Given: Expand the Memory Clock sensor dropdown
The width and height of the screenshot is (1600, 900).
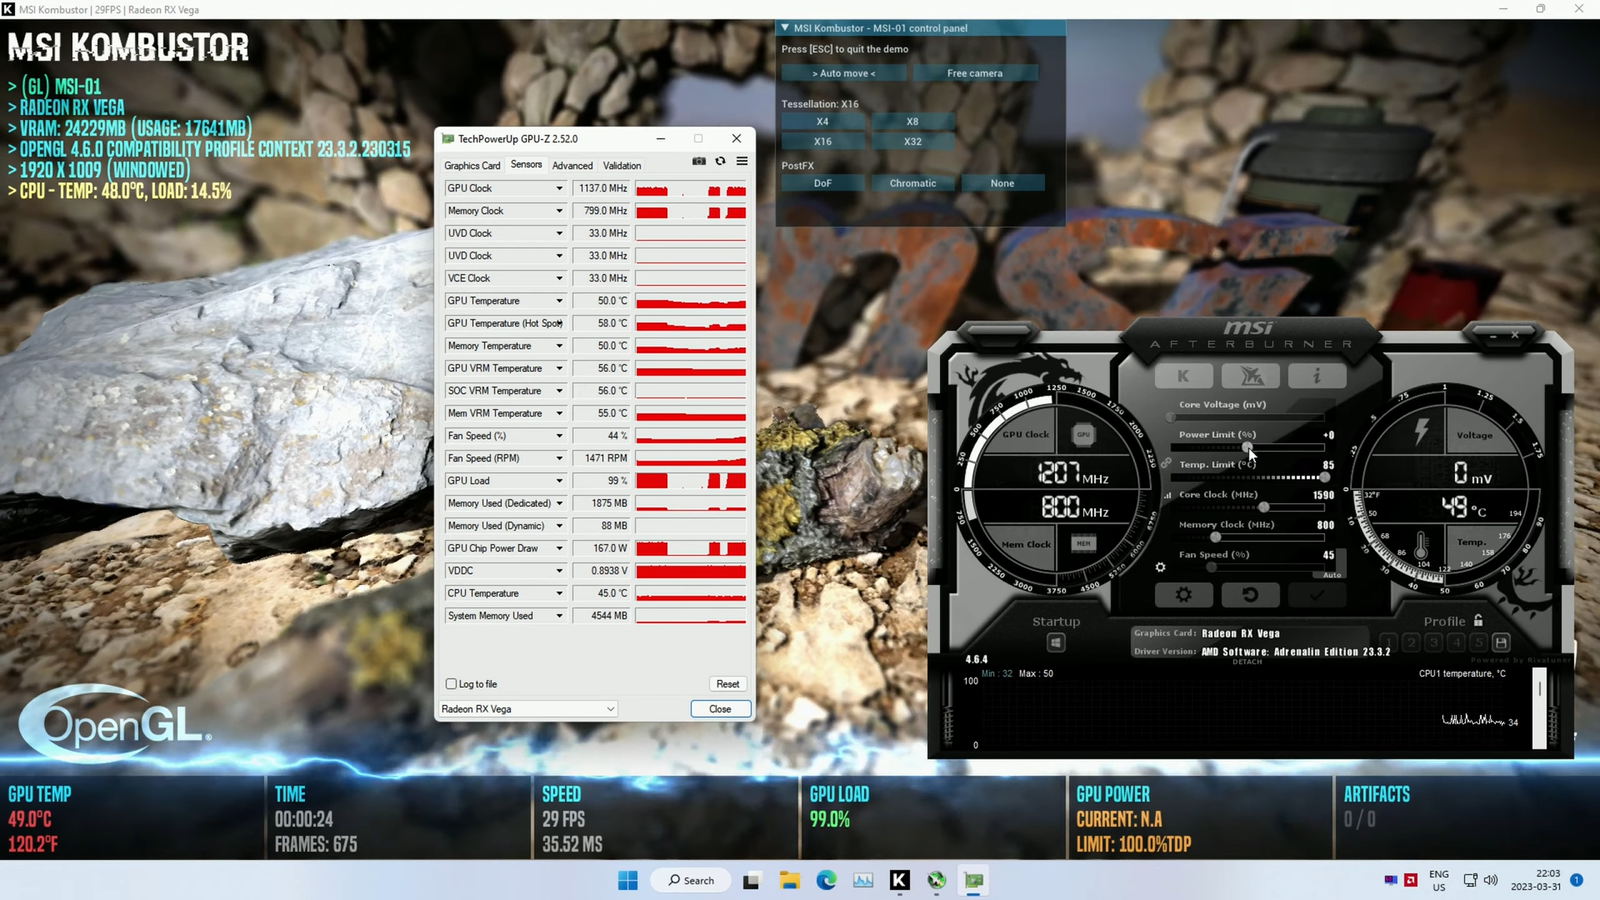Looking at the screenshot, I should tap(559, 211).
